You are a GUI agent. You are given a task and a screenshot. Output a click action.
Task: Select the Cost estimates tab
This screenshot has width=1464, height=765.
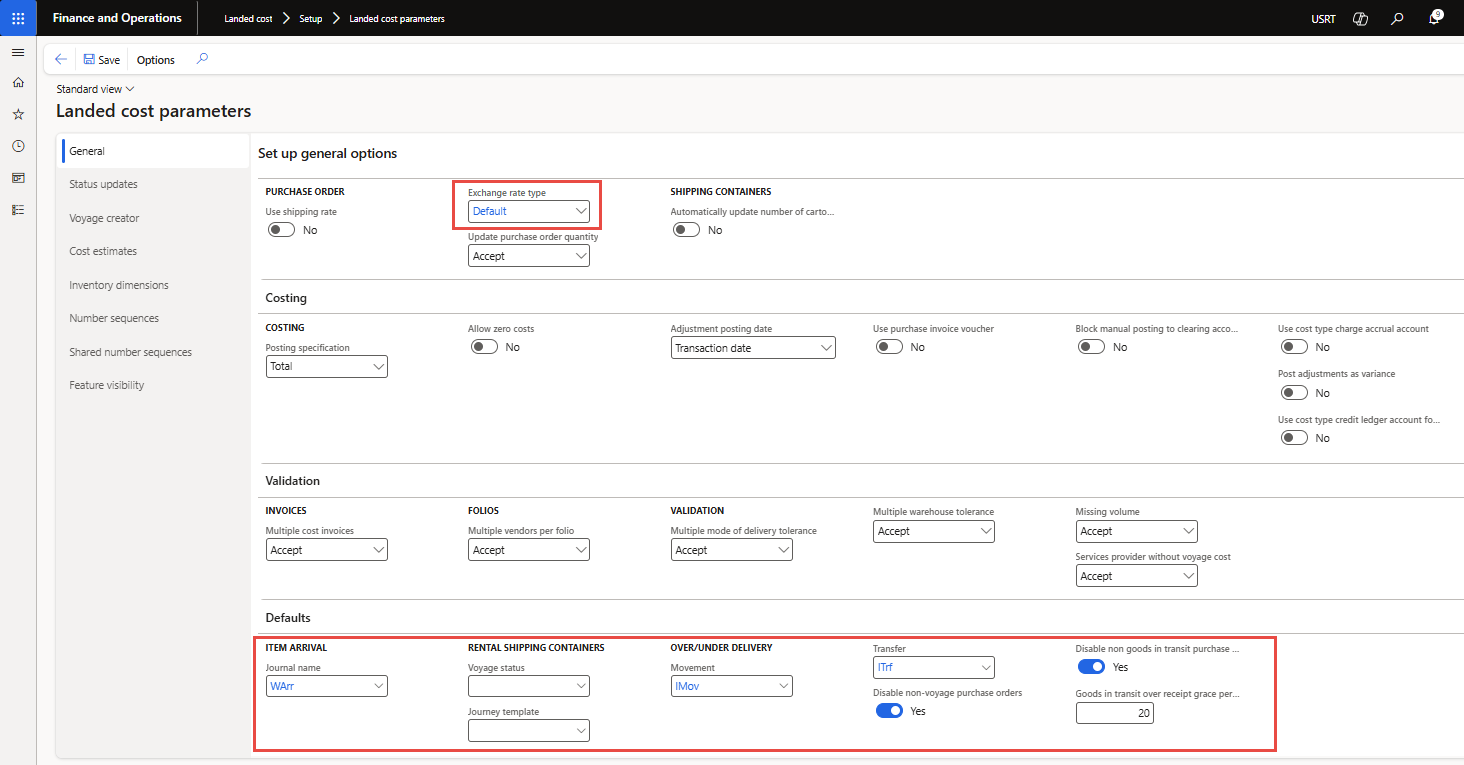[103, 251]
